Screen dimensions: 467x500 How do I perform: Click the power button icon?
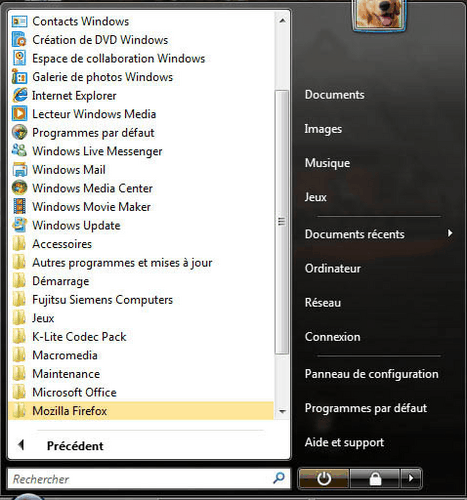click(x=324, y=479)
